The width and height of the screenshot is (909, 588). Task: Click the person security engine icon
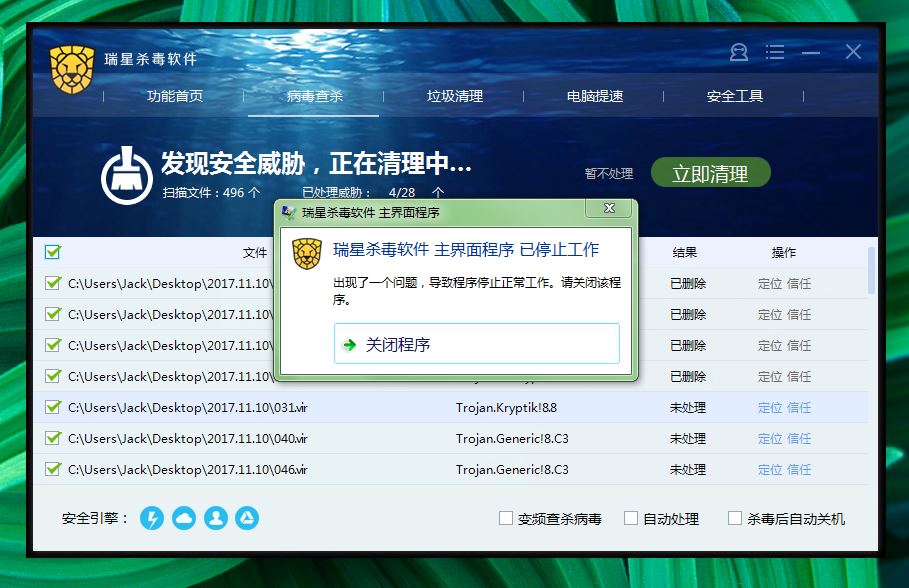(x=216, y=518)
